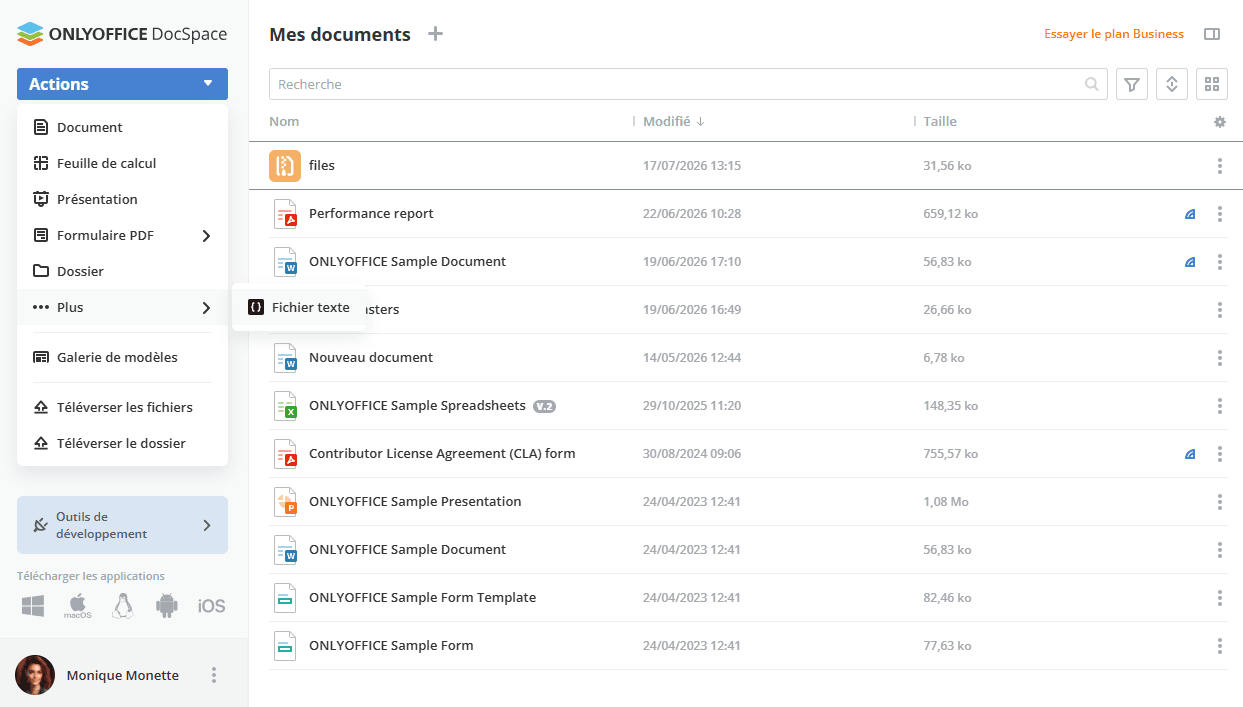Viewport: 1243px width, 707px height.
Task: Click version badge V.2 on Sample Spreadsheets
Action: click(x=544, y=406)
